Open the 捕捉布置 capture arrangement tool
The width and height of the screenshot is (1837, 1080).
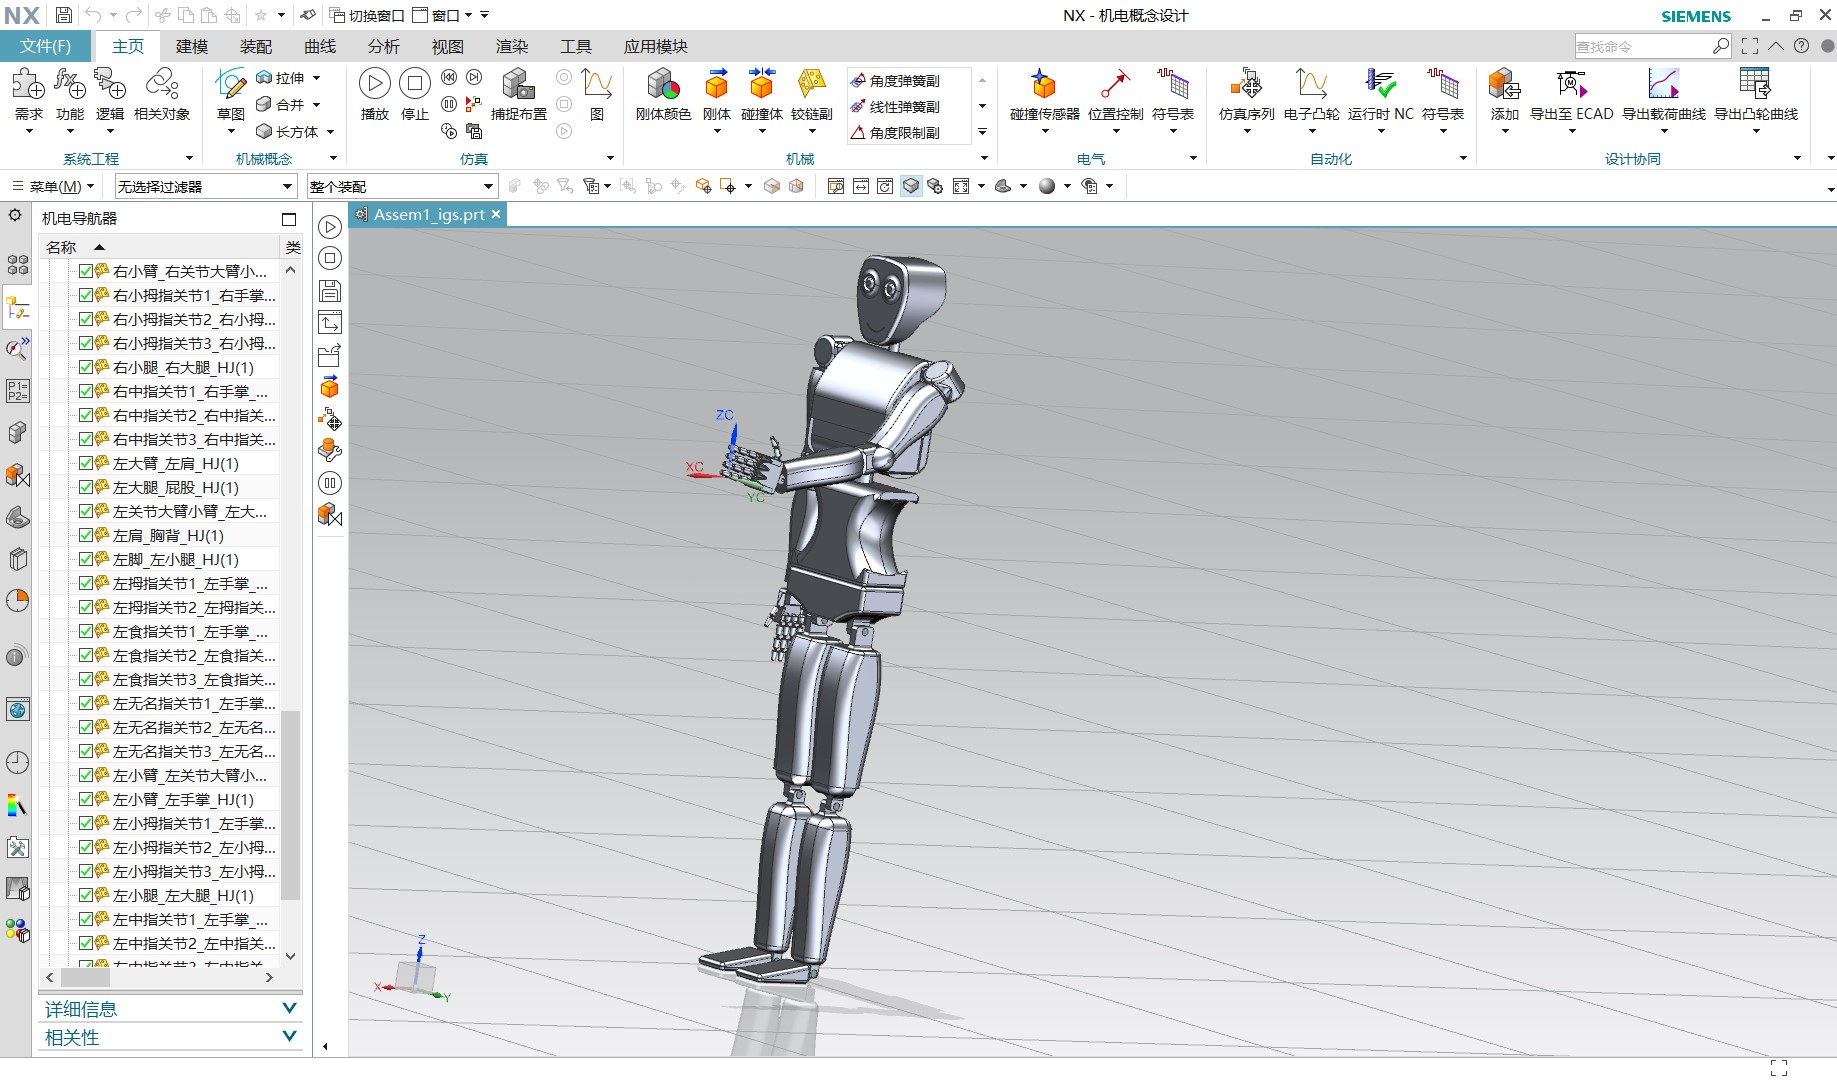518,84
